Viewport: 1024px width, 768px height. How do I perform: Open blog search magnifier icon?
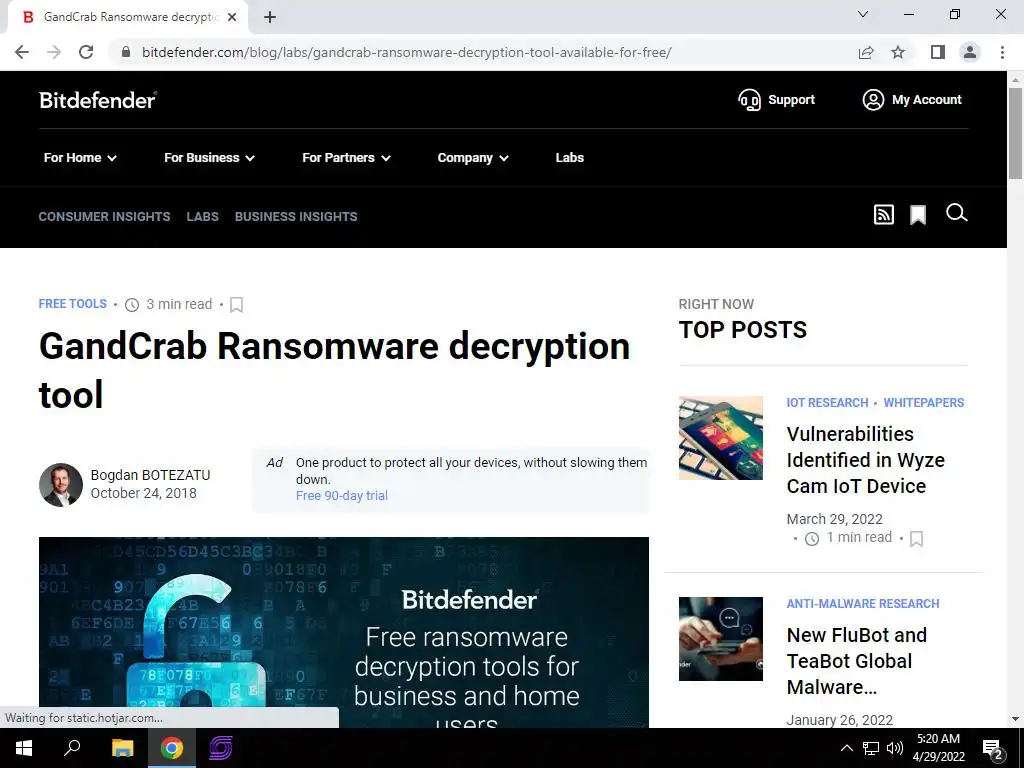(x=957, y=213)
